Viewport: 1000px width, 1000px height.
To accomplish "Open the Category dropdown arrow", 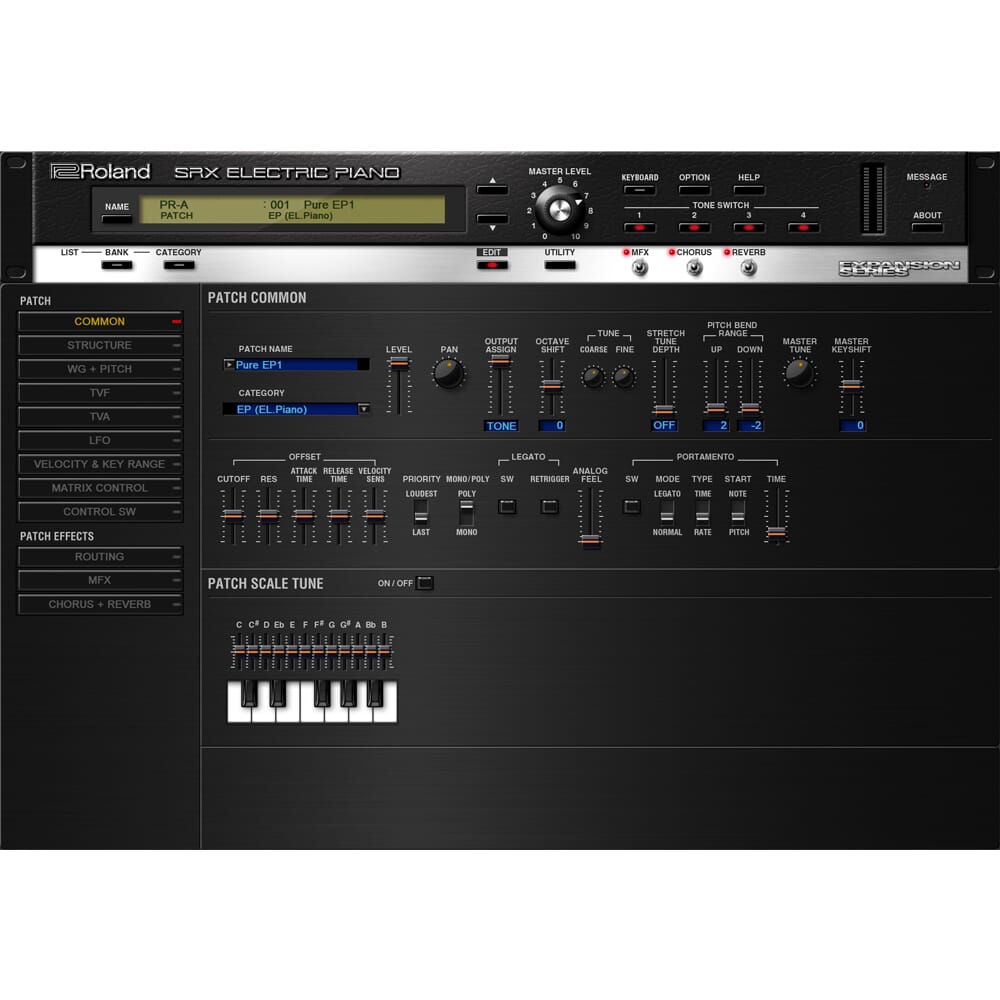I will [x=364, y=409].
